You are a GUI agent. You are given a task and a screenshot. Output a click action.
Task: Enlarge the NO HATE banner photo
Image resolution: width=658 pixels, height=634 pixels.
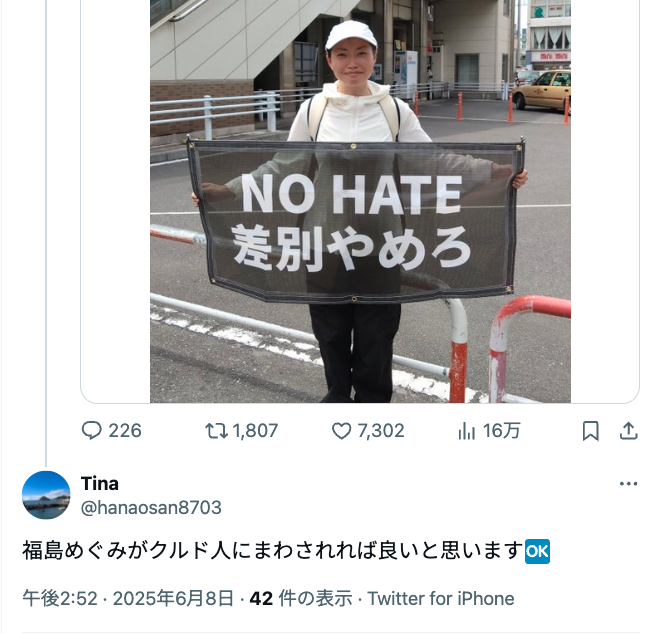coord(360,201)
